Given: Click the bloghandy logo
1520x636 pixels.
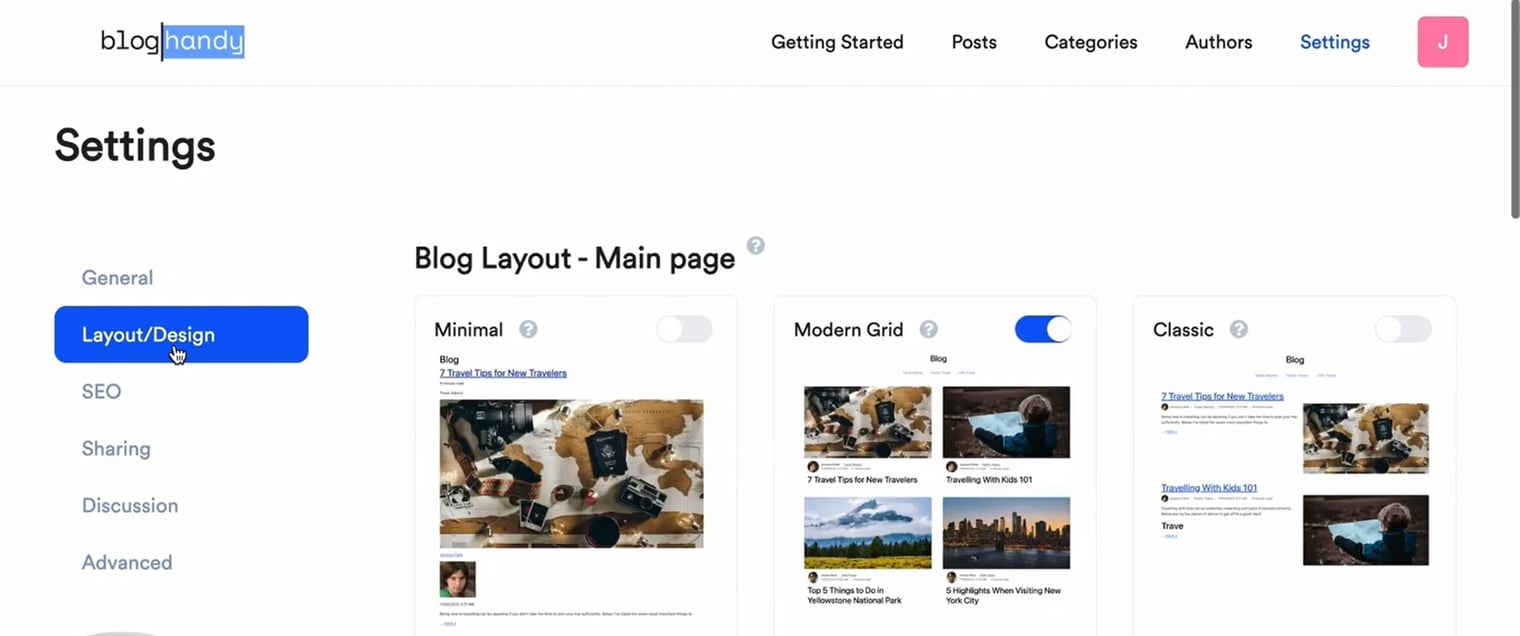Looking at the screenshot, I should (x=172, y=41).
